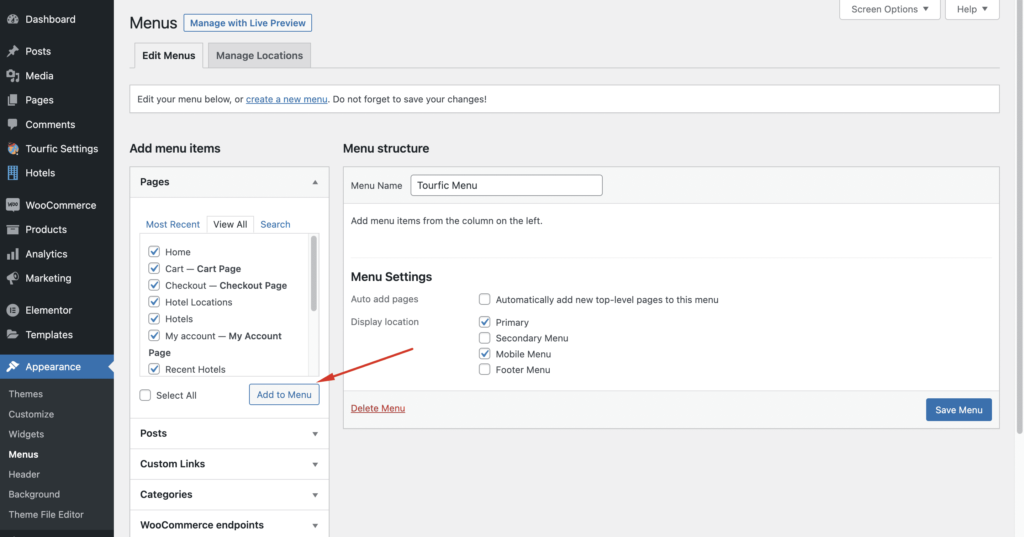
Task: Click the Templates folder icon
Action: click(13, 334)
